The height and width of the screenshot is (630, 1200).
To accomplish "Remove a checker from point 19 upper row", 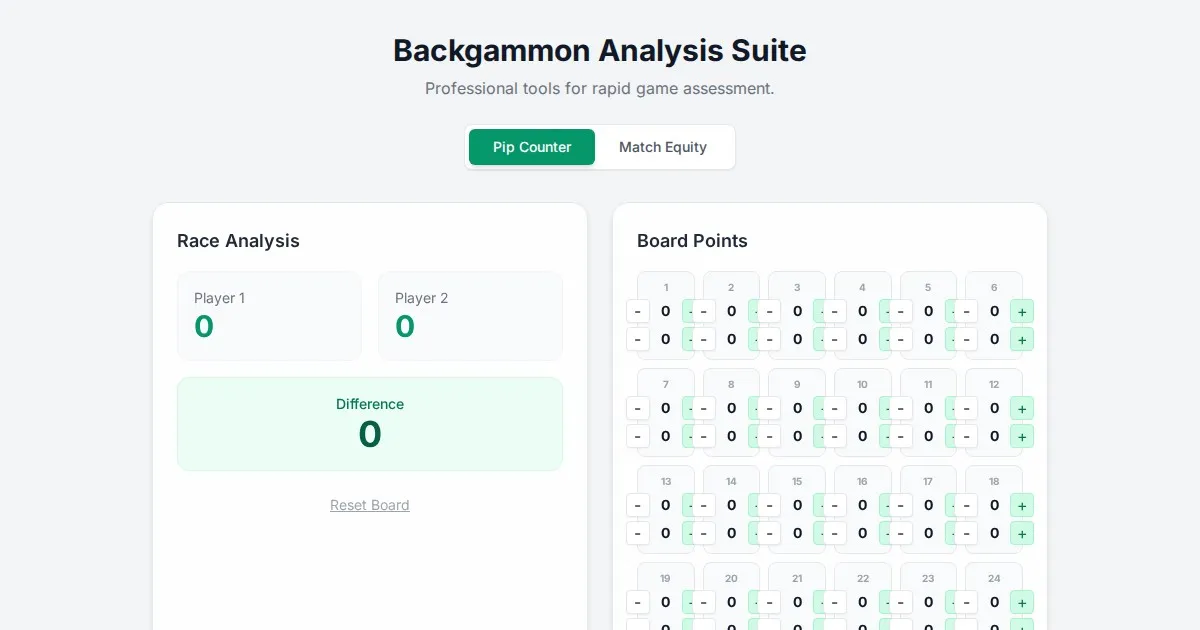I will 638,602.
